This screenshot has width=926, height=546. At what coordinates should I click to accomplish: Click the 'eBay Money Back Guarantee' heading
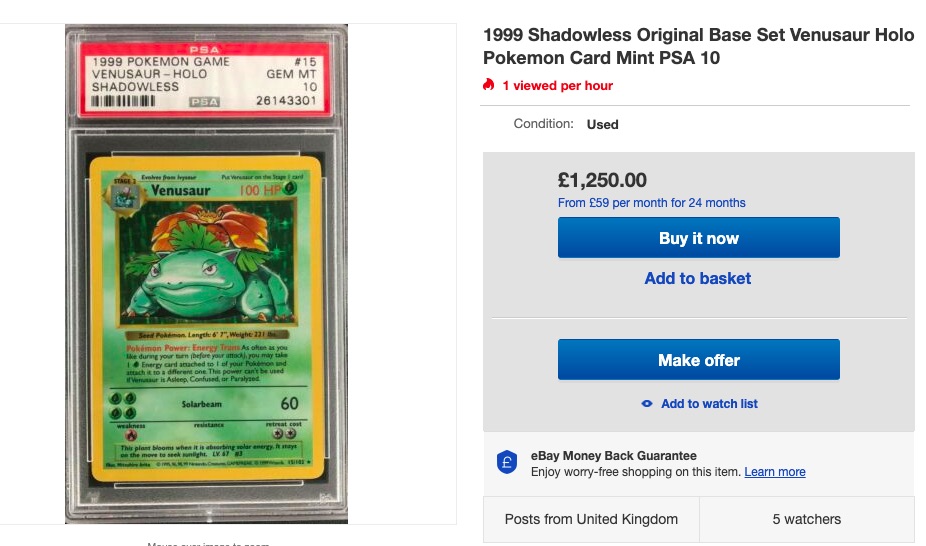coord(614,456)
